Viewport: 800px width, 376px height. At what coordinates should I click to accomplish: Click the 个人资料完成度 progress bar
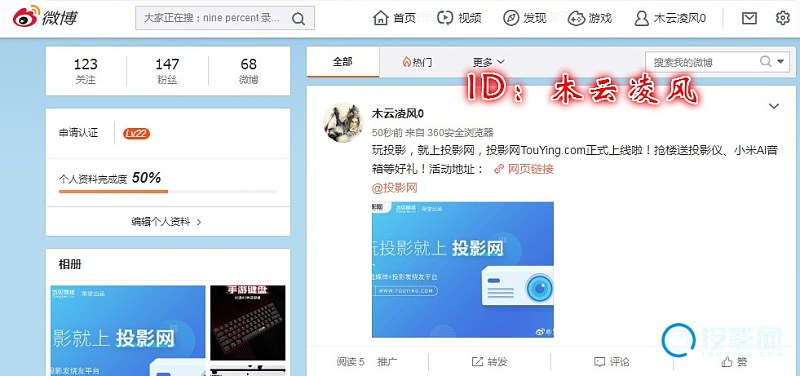(x=168, y=191)
